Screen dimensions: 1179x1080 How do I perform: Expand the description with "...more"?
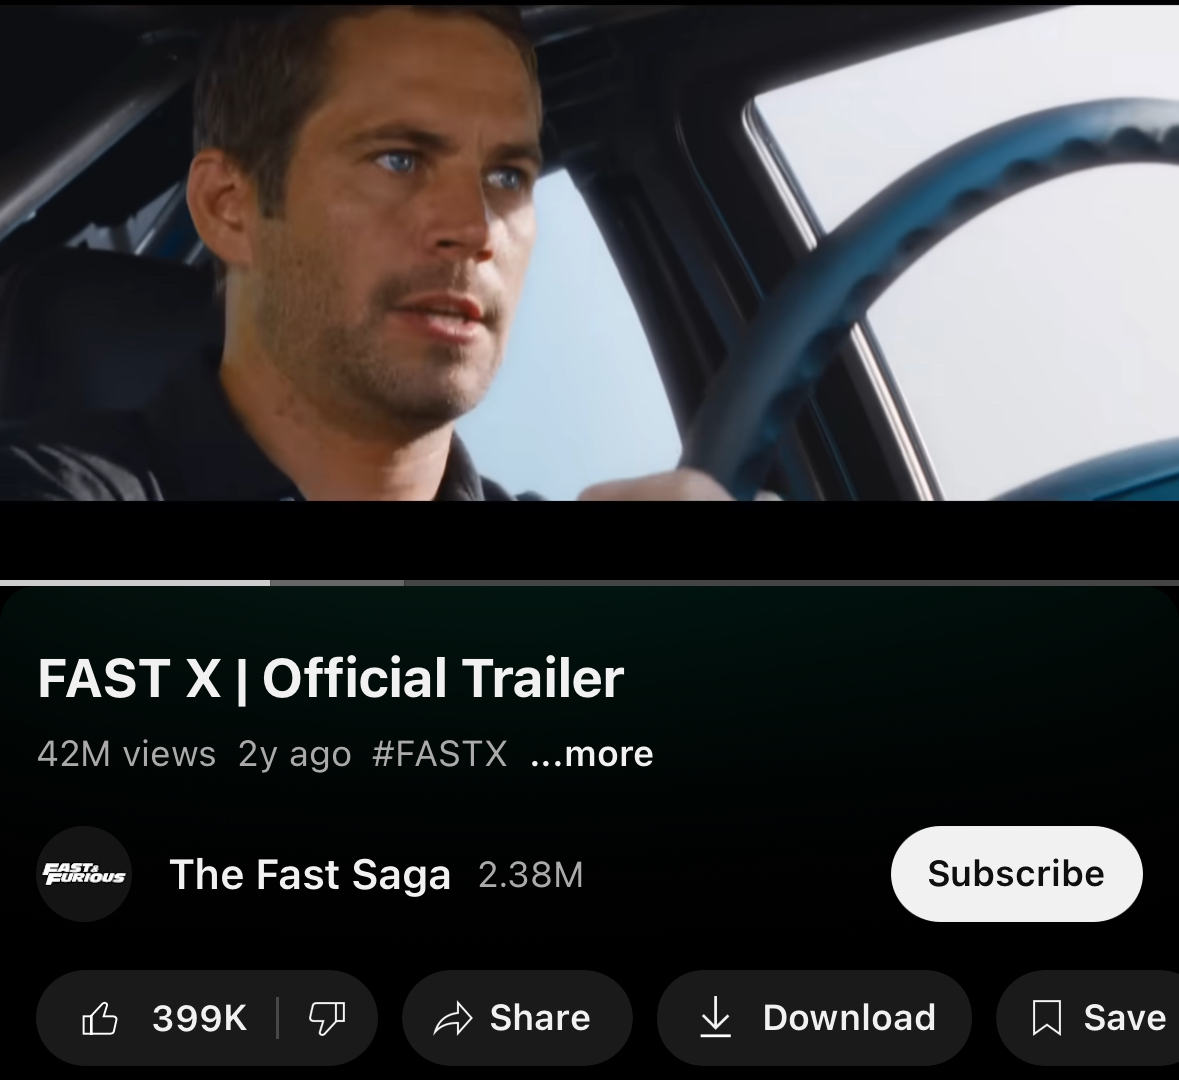coord(592,754)
